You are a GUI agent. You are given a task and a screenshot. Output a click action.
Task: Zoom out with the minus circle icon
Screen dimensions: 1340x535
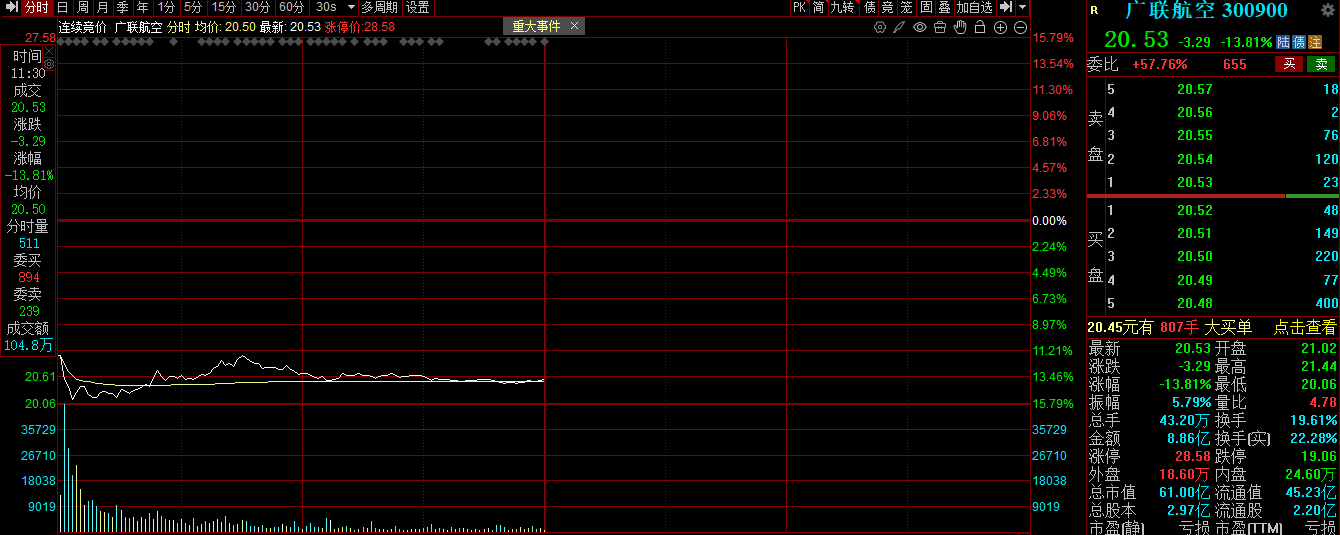pos(1019,27)
